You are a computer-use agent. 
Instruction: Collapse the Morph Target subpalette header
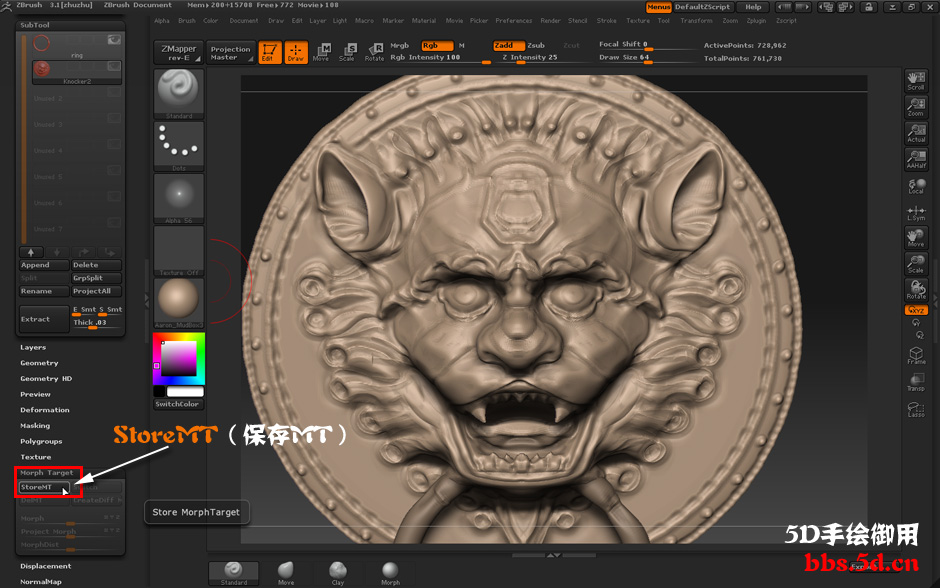47,473
